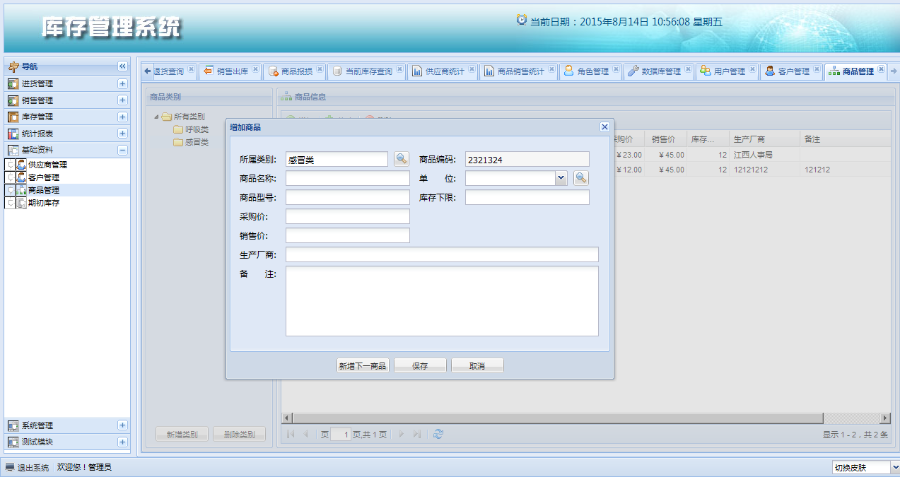Focus the 商品名称 input field
Viewport: 900px width, 477px height.
(x=347, y=179)
